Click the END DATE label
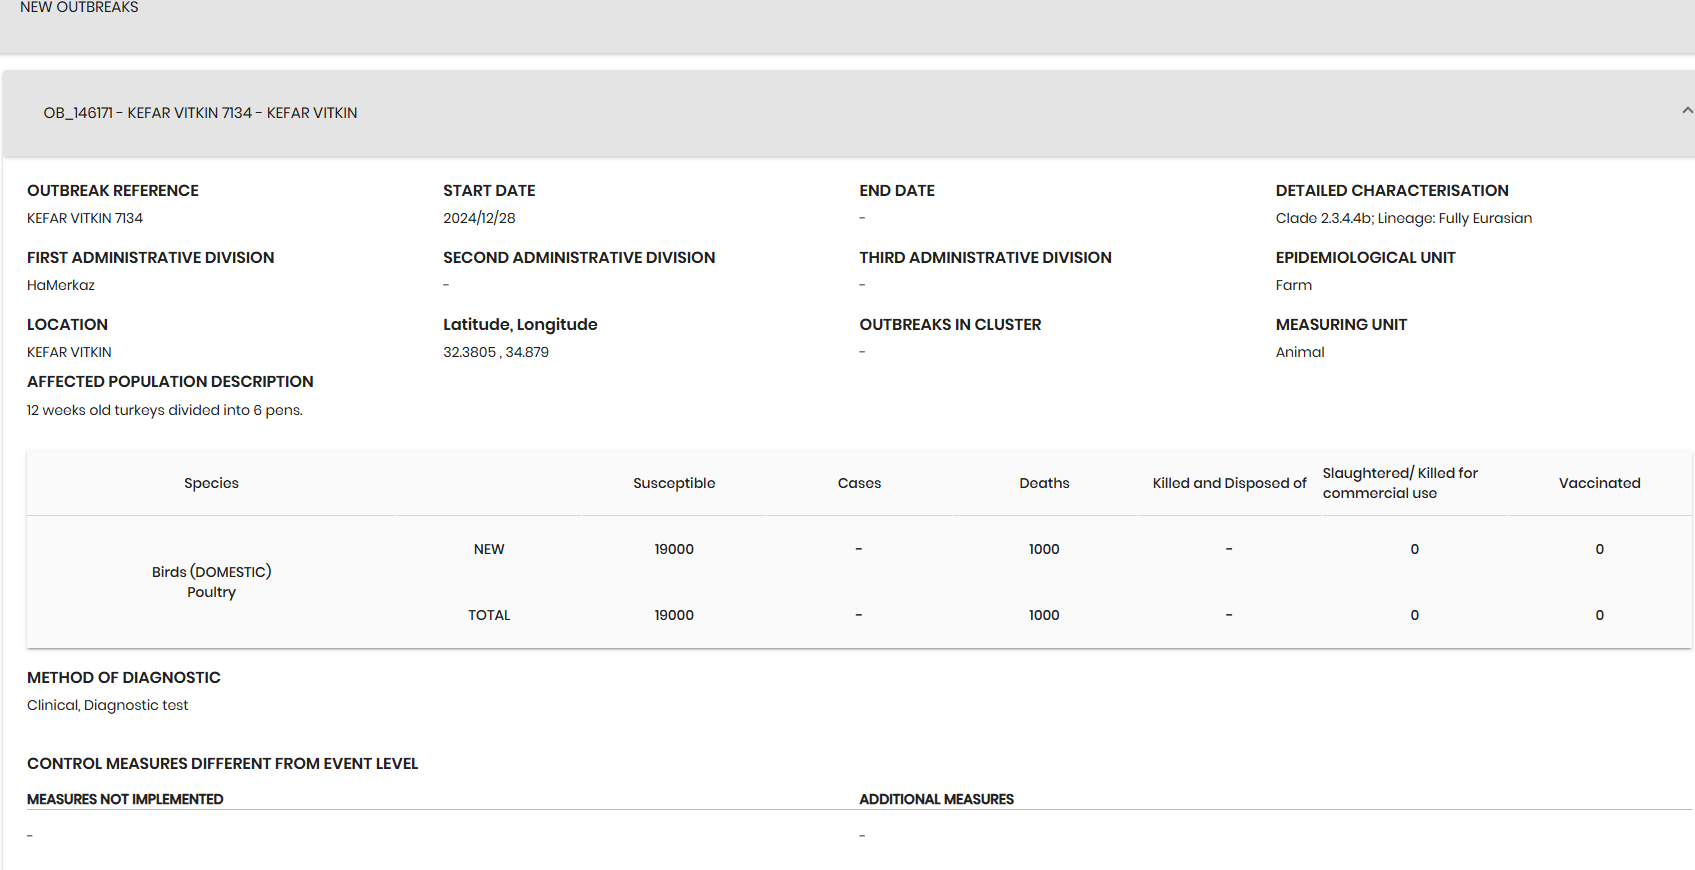The width and height of the screenshot is (1695, 870). 897,190
